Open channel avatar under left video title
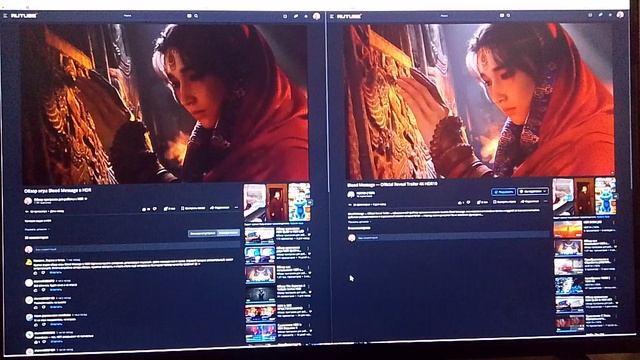 tap(28, 201)
